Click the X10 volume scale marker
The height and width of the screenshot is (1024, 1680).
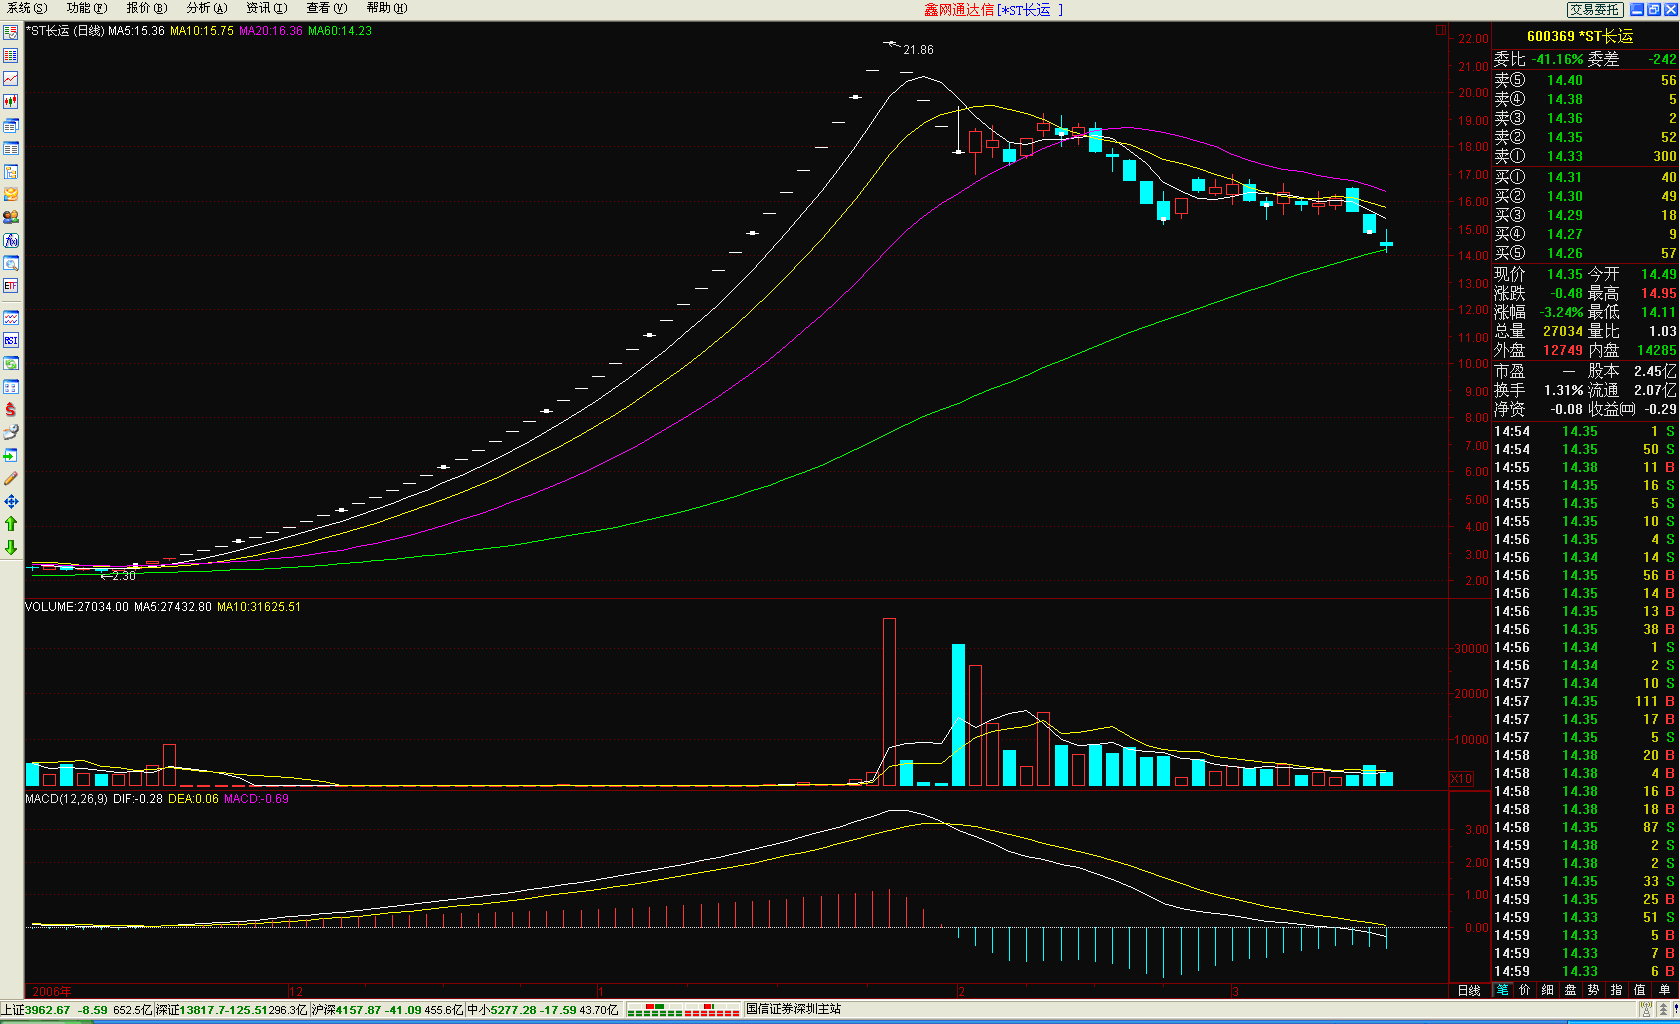1461,778
